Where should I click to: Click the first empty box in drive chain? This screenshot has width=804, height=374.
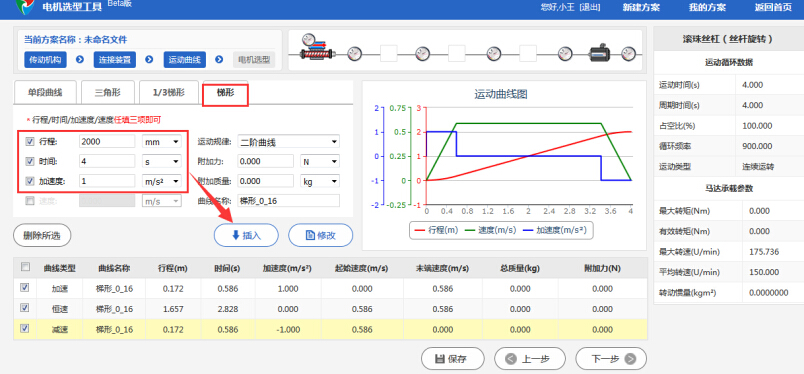[x=388, y=53]
